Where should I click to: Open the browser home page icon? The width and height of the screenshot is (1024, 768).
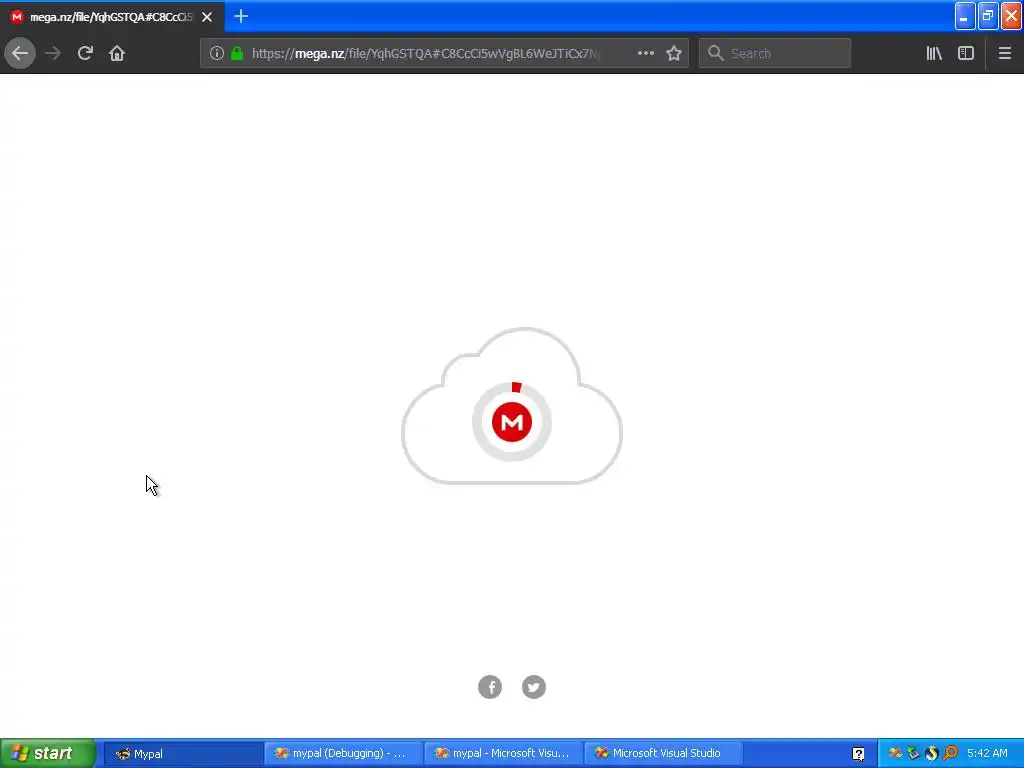point(117,53)
